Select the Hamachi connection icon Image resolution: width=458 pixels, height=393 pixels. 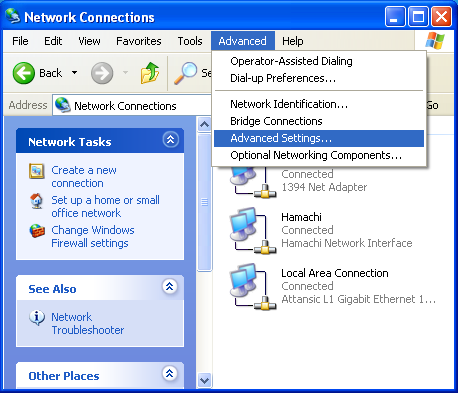[x=253, y=231]
